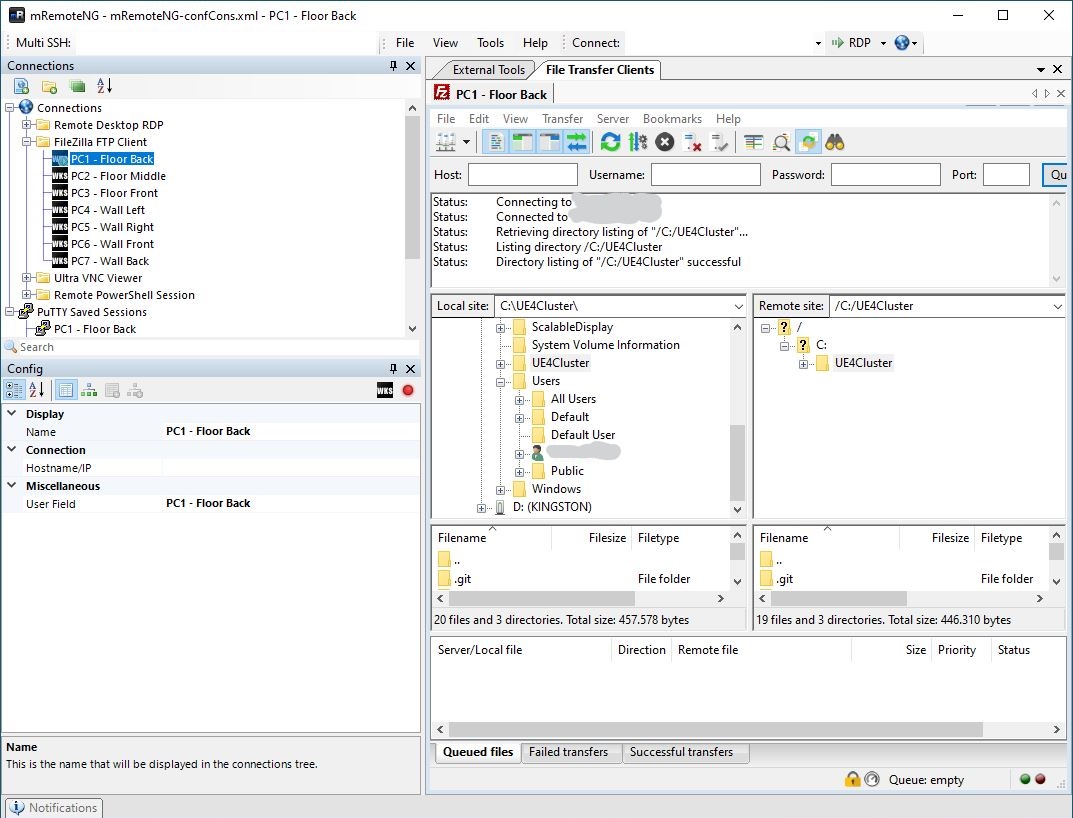Open Site Manager dropdown arrow
Viewport: 1073px width, 818px height.
[x=467, y=142]
